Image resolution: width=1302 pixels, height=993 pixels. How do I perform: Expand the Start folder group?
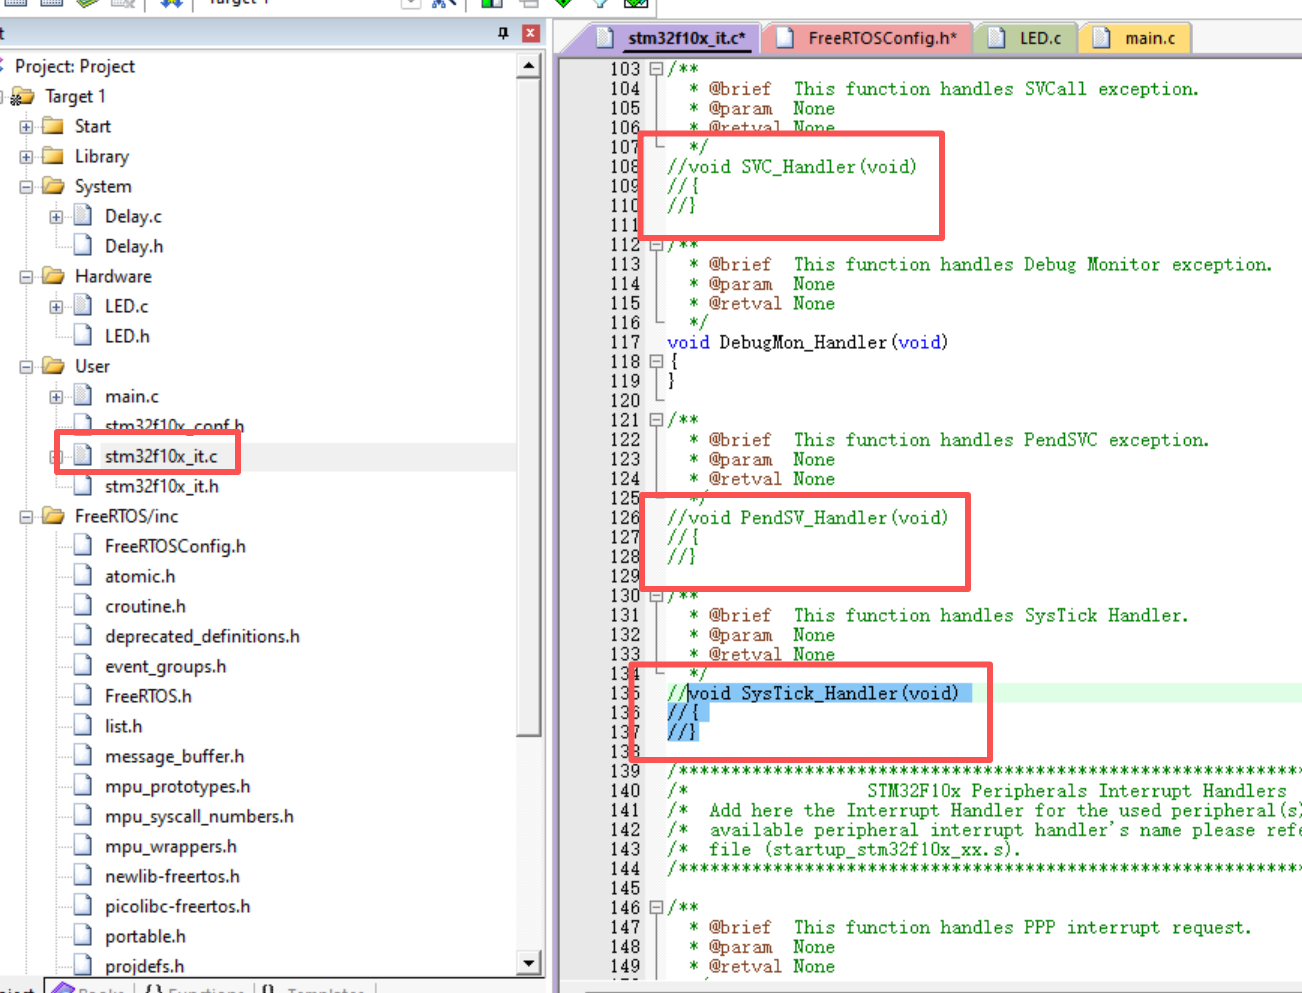(26, 127)
